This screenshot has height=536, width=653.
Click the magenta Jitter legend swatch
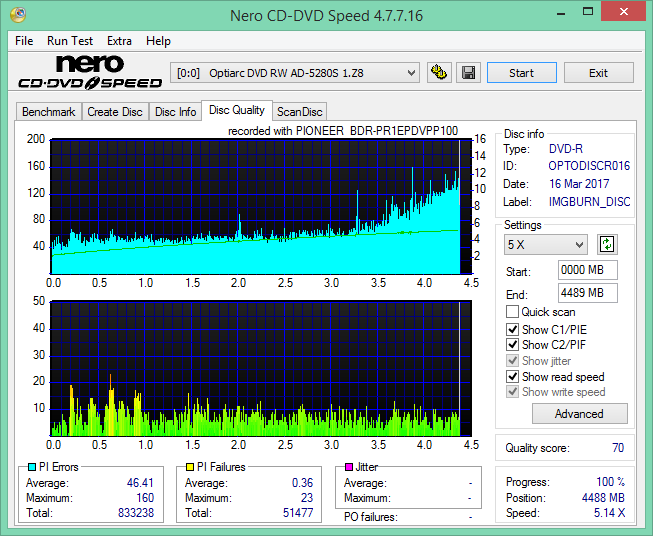pyautogui.click(x=349, y=467)
